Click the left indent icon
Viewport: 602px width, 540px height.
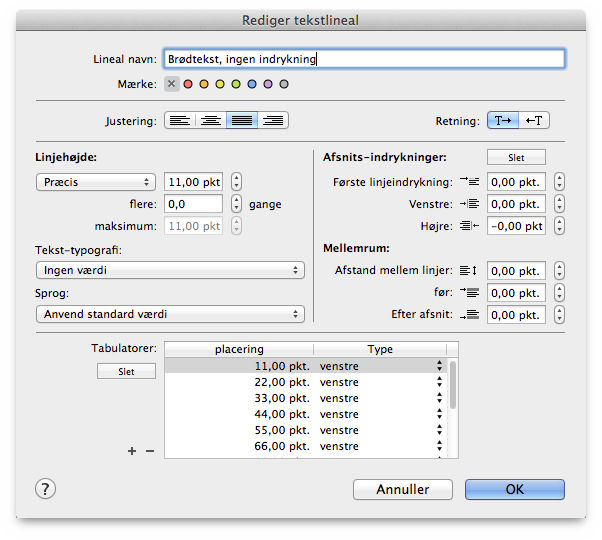[x=470, y=204]
